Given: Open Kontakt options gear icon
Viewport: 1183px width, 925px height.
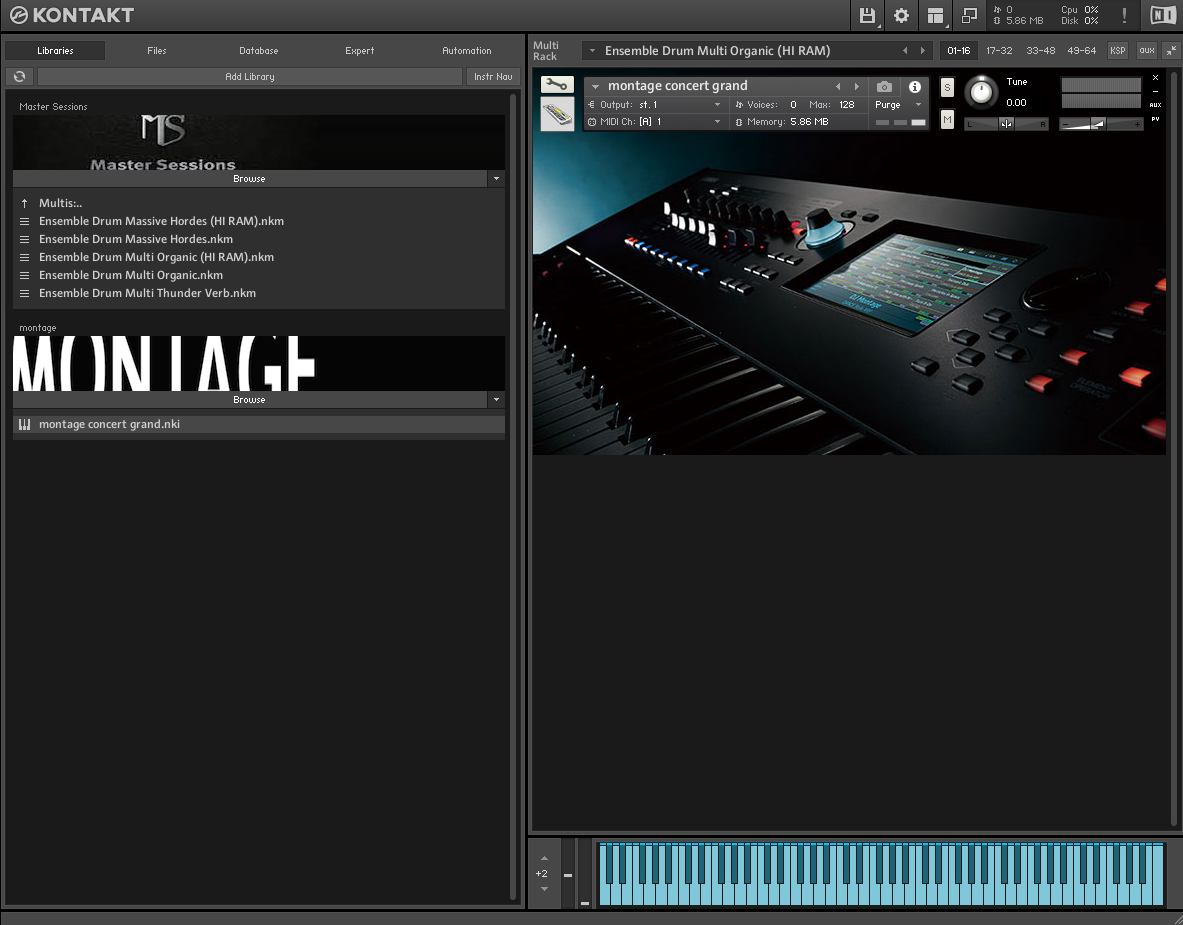Looking at the screenshot, I should [x=901, y=15].
